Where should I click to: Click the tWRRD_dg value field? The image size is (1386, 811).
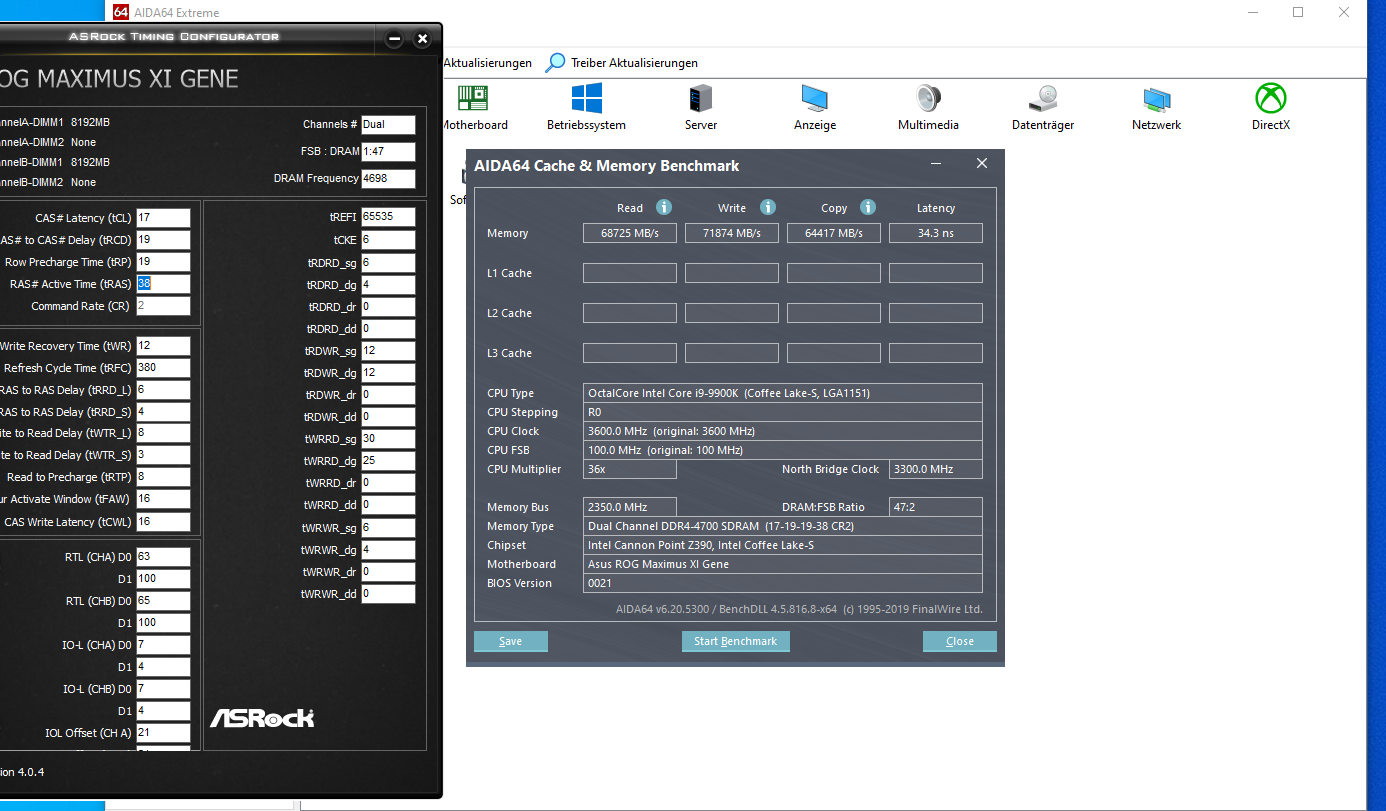388,461
